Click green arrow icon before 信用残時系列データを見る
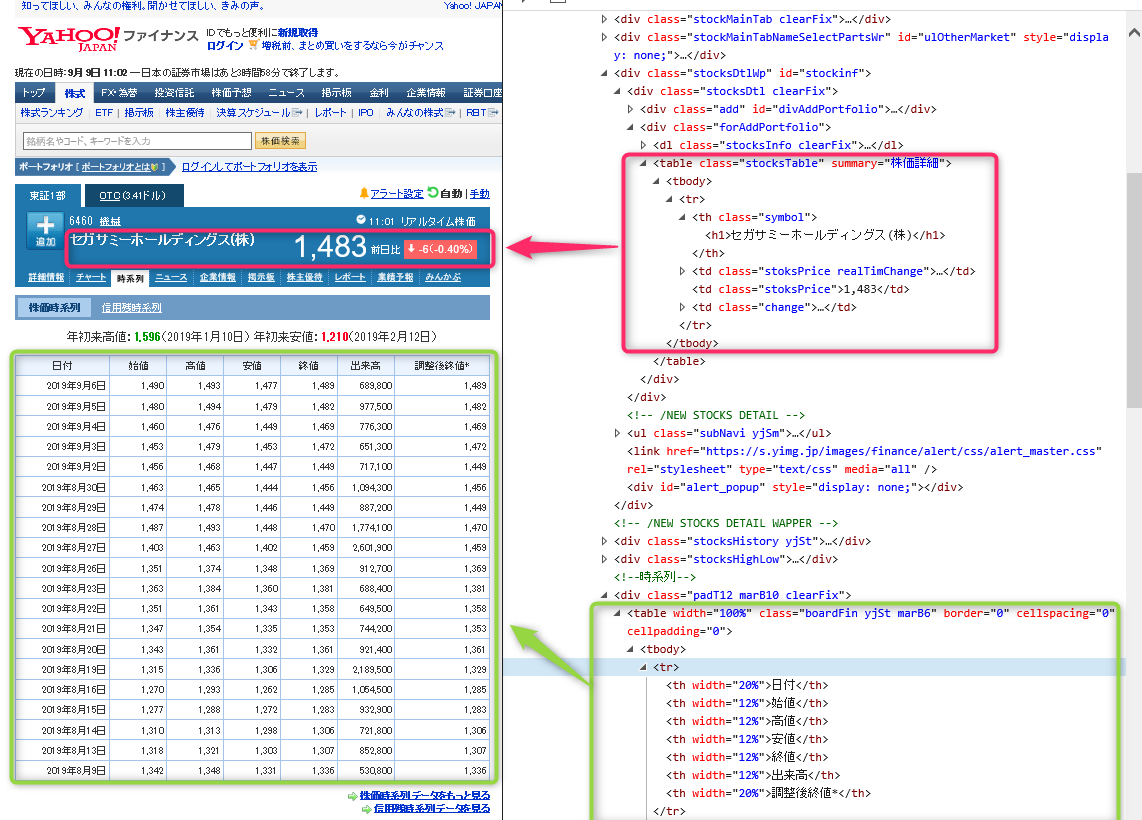The height and width of the screenshot is (820, 1142). tap(366, 809)
